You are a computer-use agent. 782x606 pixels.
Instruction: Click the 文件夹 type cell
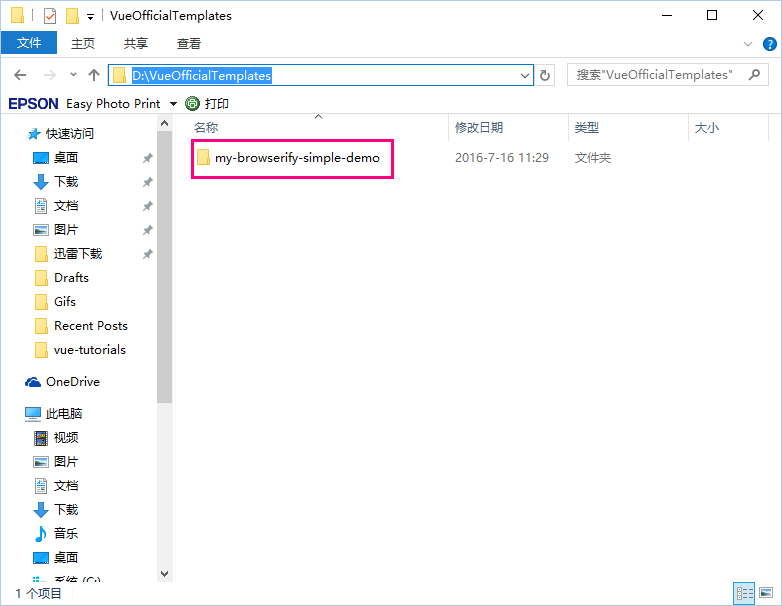592,158
